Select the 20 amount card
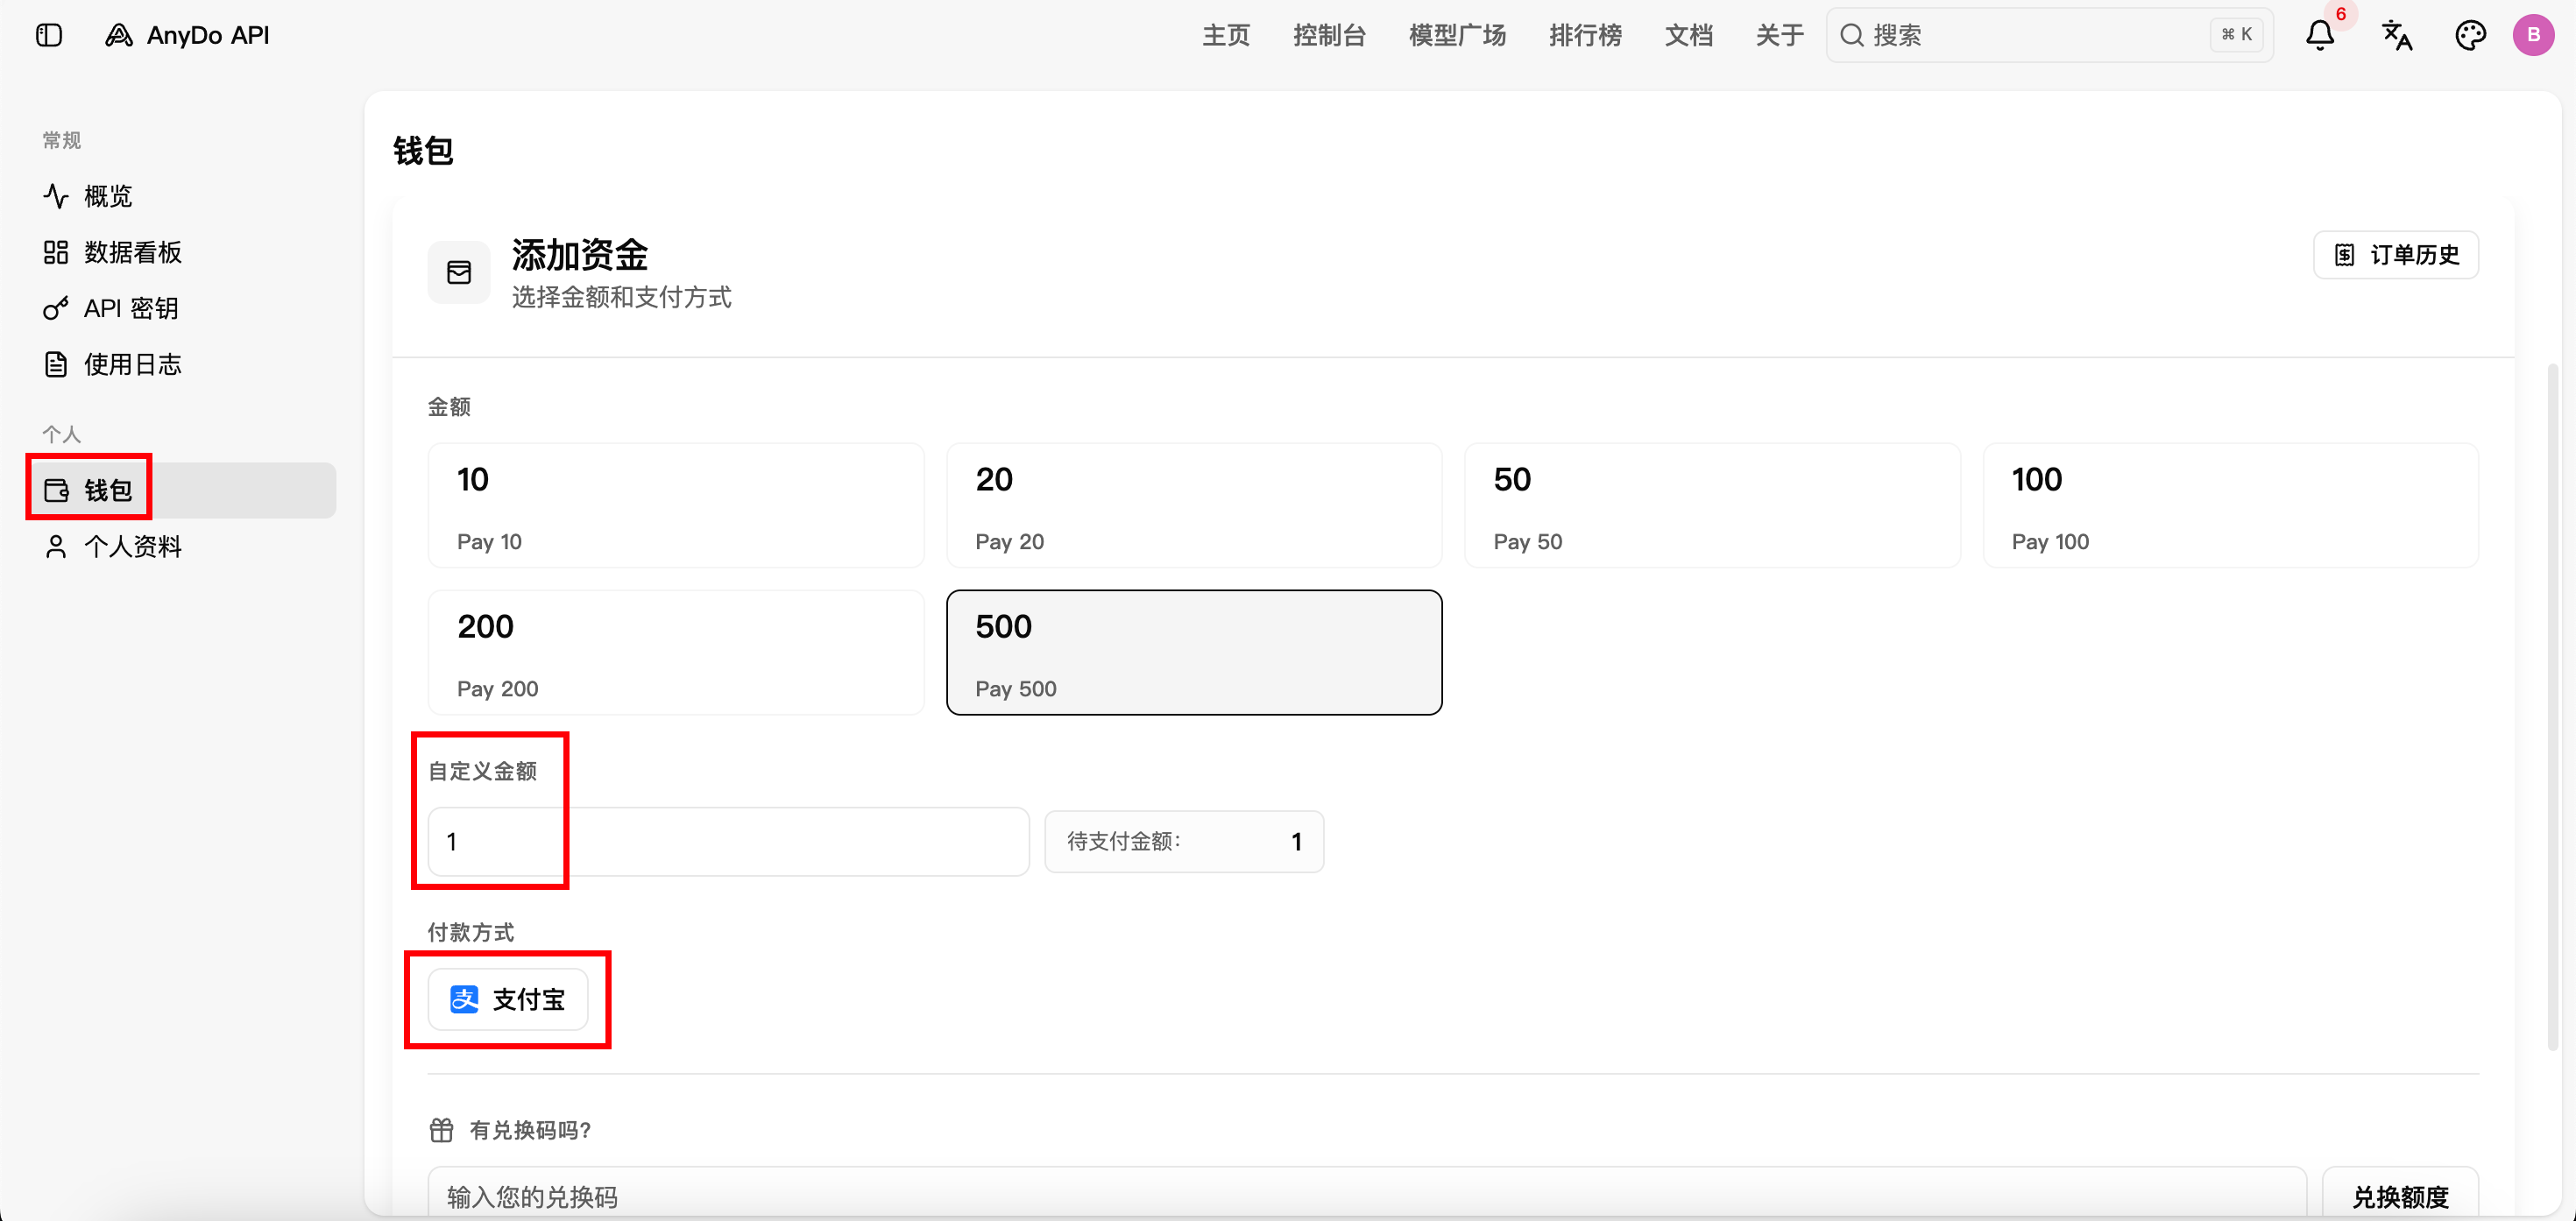Viewport: 2576px width, 1221px height. coord(1194,506)
